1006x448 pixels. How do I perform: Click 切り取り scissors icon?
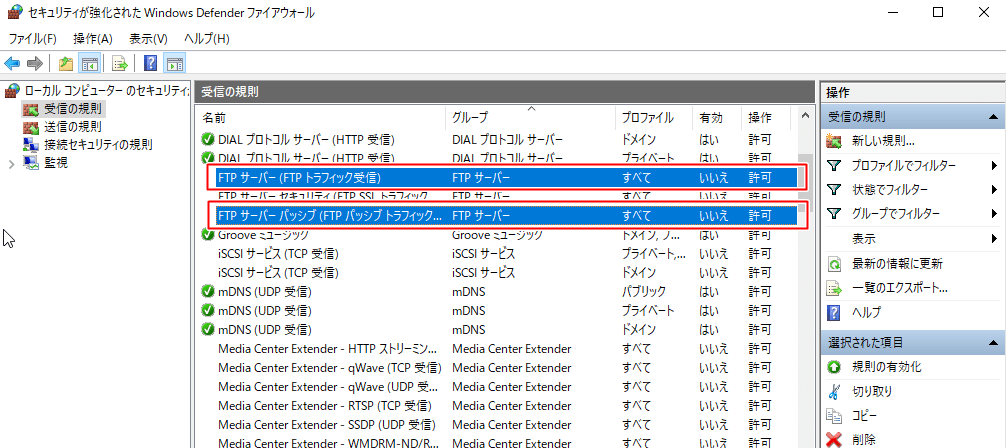[x=834, y=391]
